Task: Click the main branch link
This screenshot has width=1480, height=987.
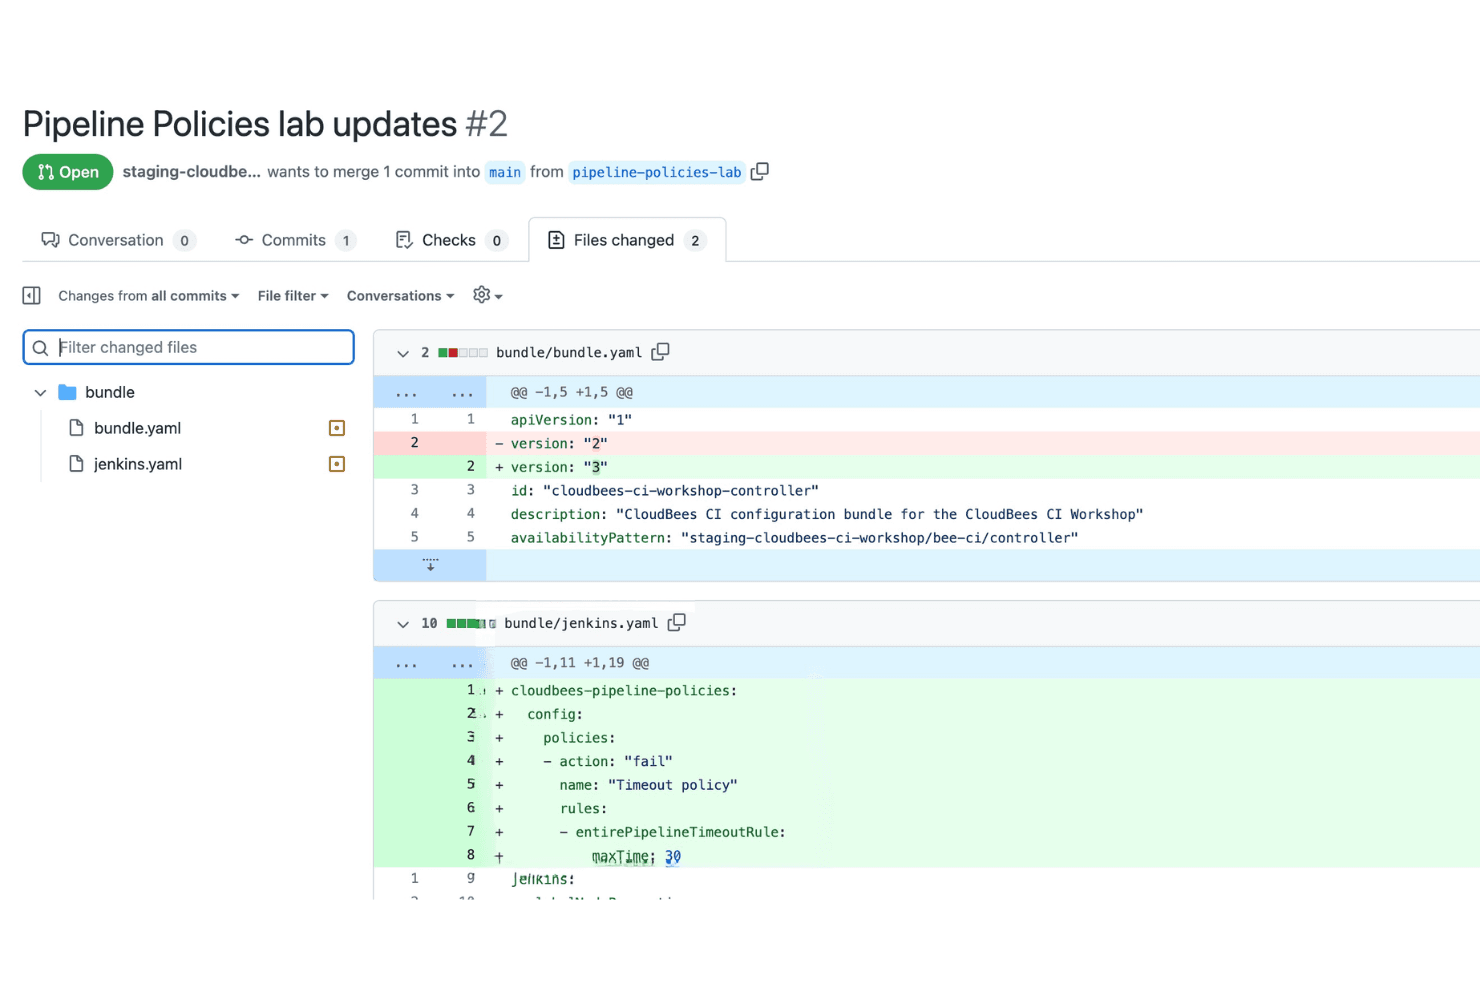Action: tap(505, 172)
